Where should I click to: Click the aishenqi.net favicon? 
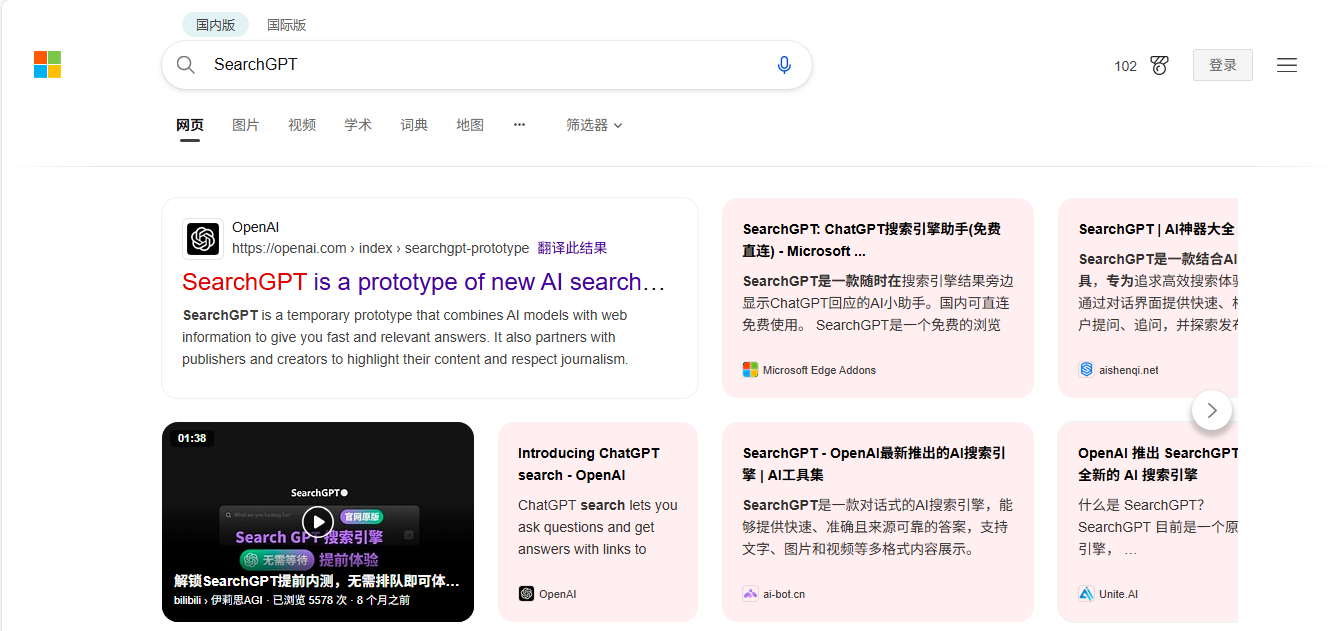1086,370
